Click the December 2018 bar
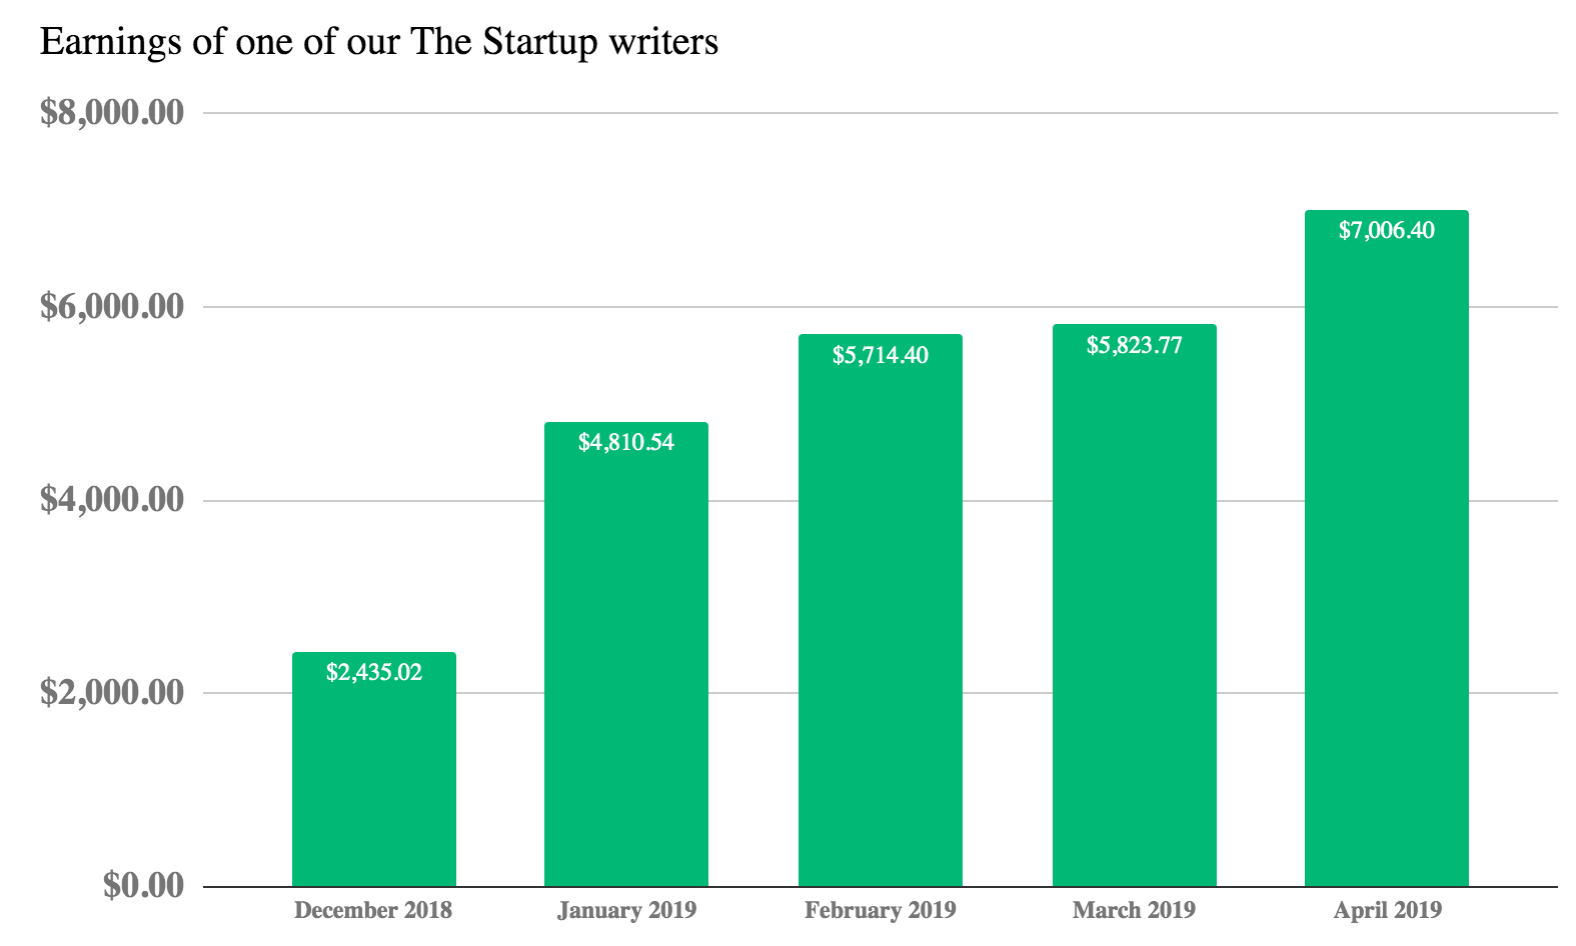1576x946 pixels. (x=374, y=769)
